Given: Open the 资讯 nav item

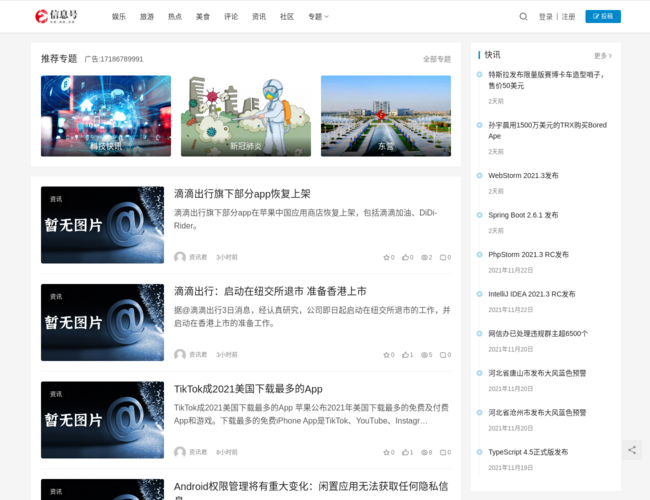Looking at the screenshot, I should pos(259,17).
